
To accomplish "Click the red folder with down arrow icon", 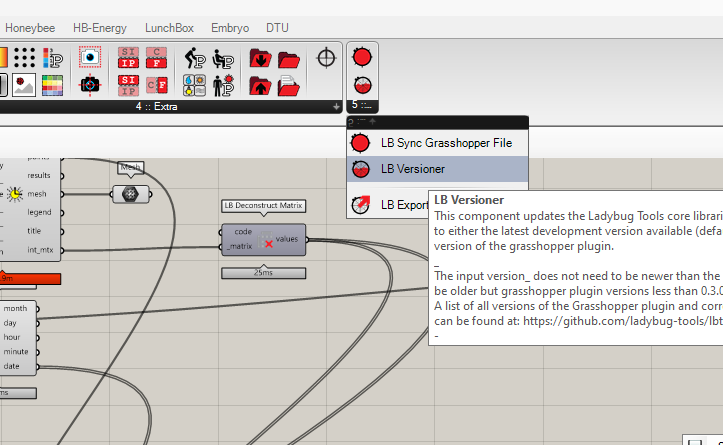I will click(260, 58).
